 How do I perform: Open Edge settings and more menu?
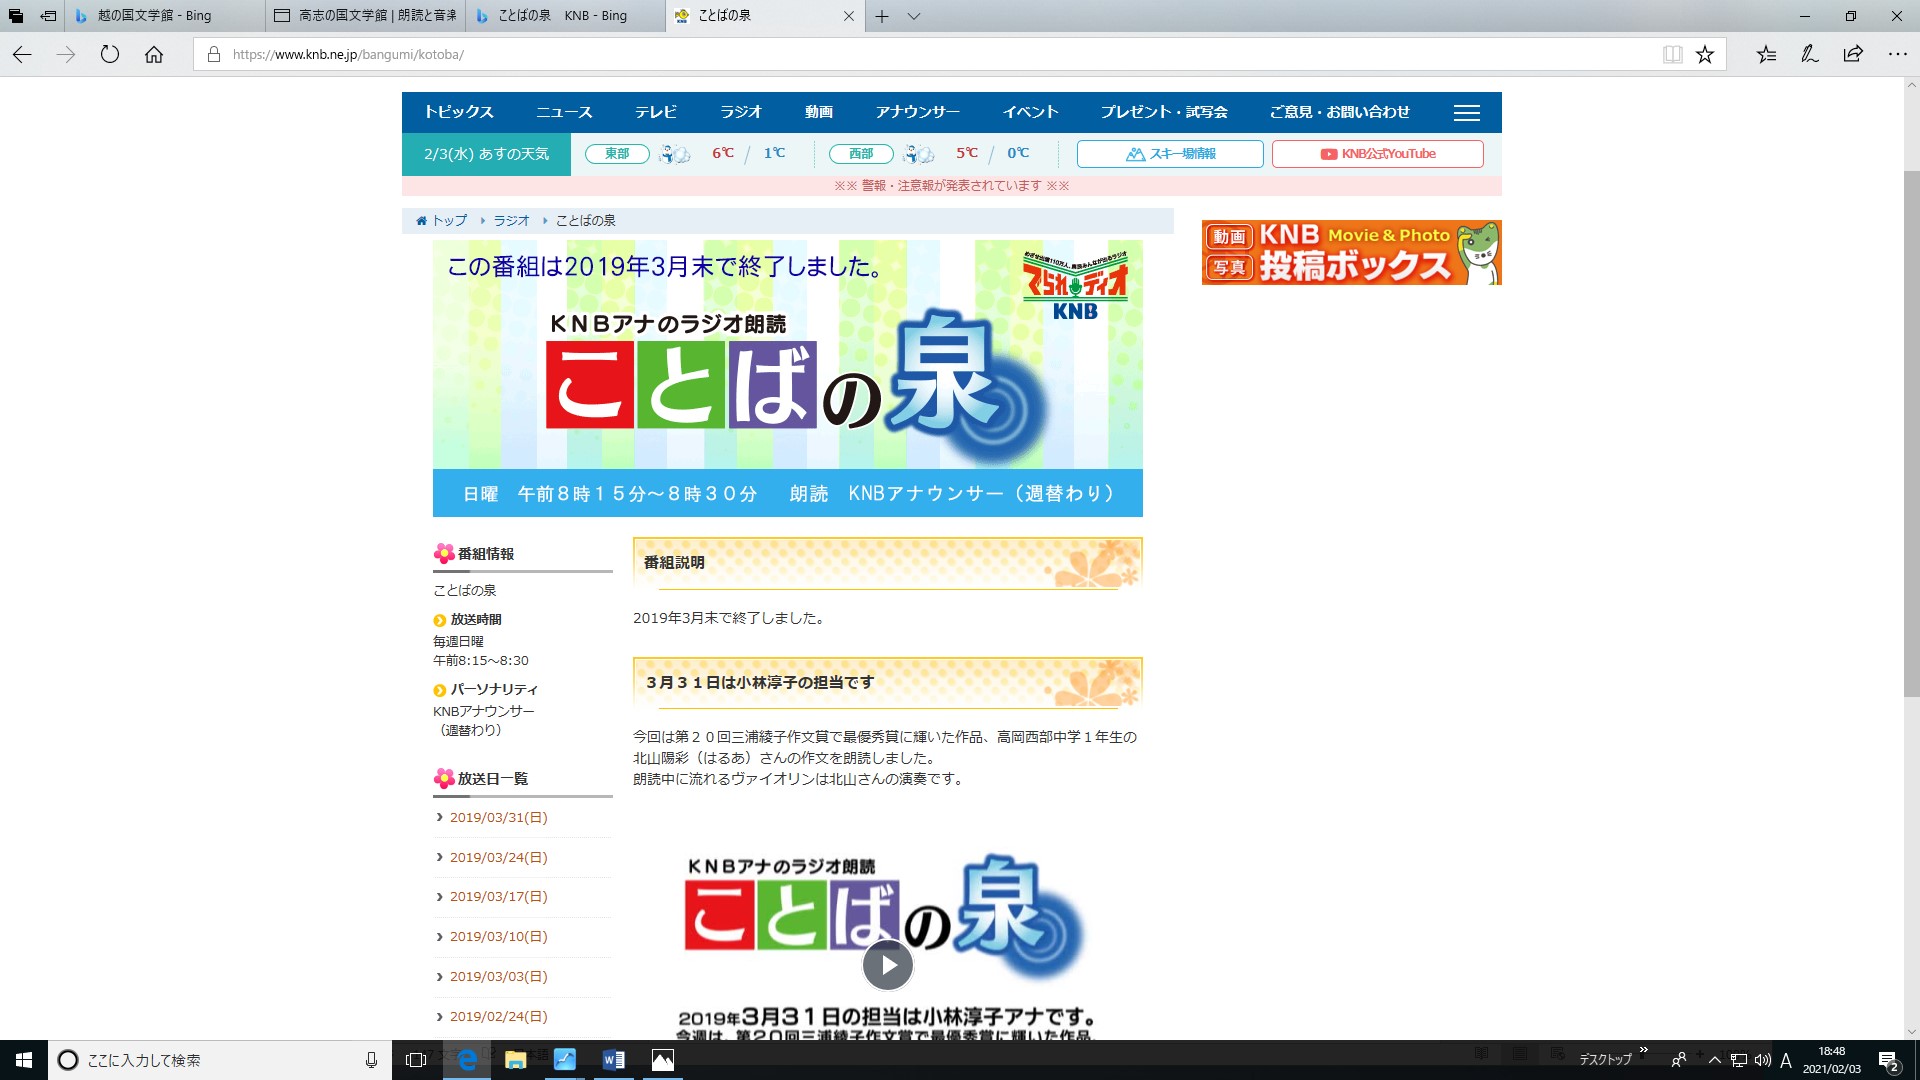(x=1897, y=55)
